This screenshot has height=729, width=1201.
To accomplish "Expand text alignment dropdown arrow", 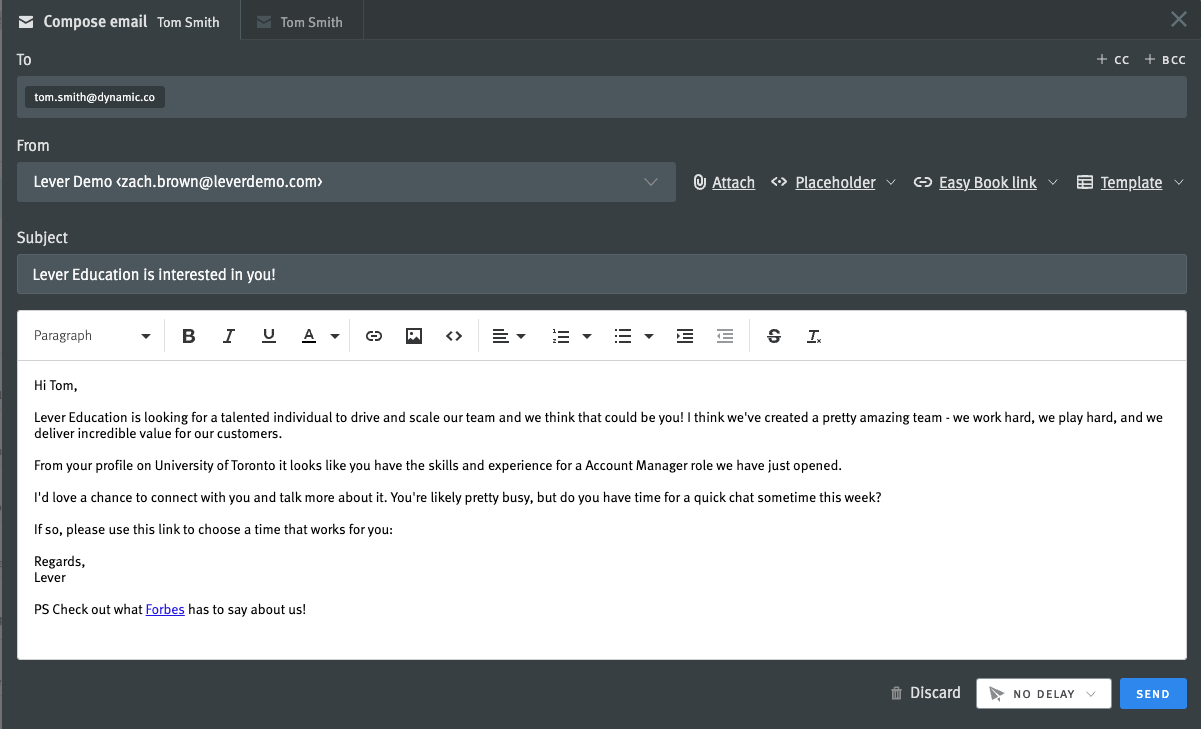I will (521, 336).
